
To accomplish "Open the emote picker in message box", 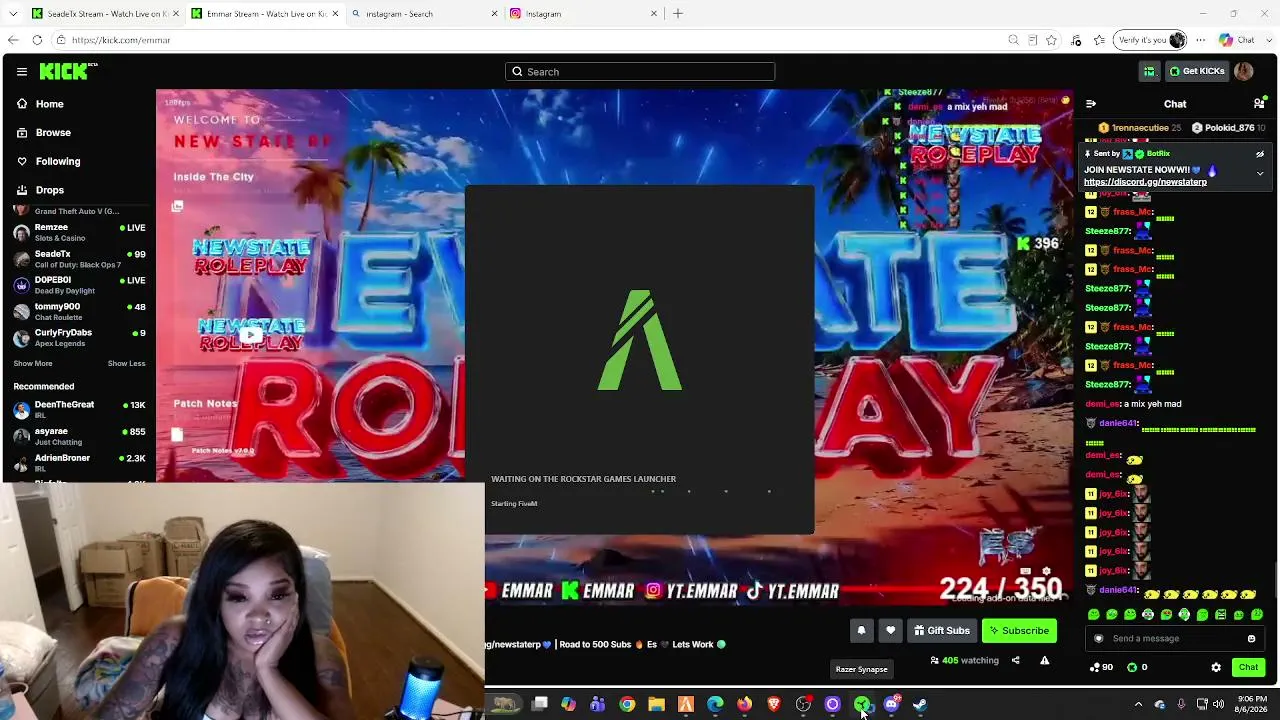I will point(1251,639).
